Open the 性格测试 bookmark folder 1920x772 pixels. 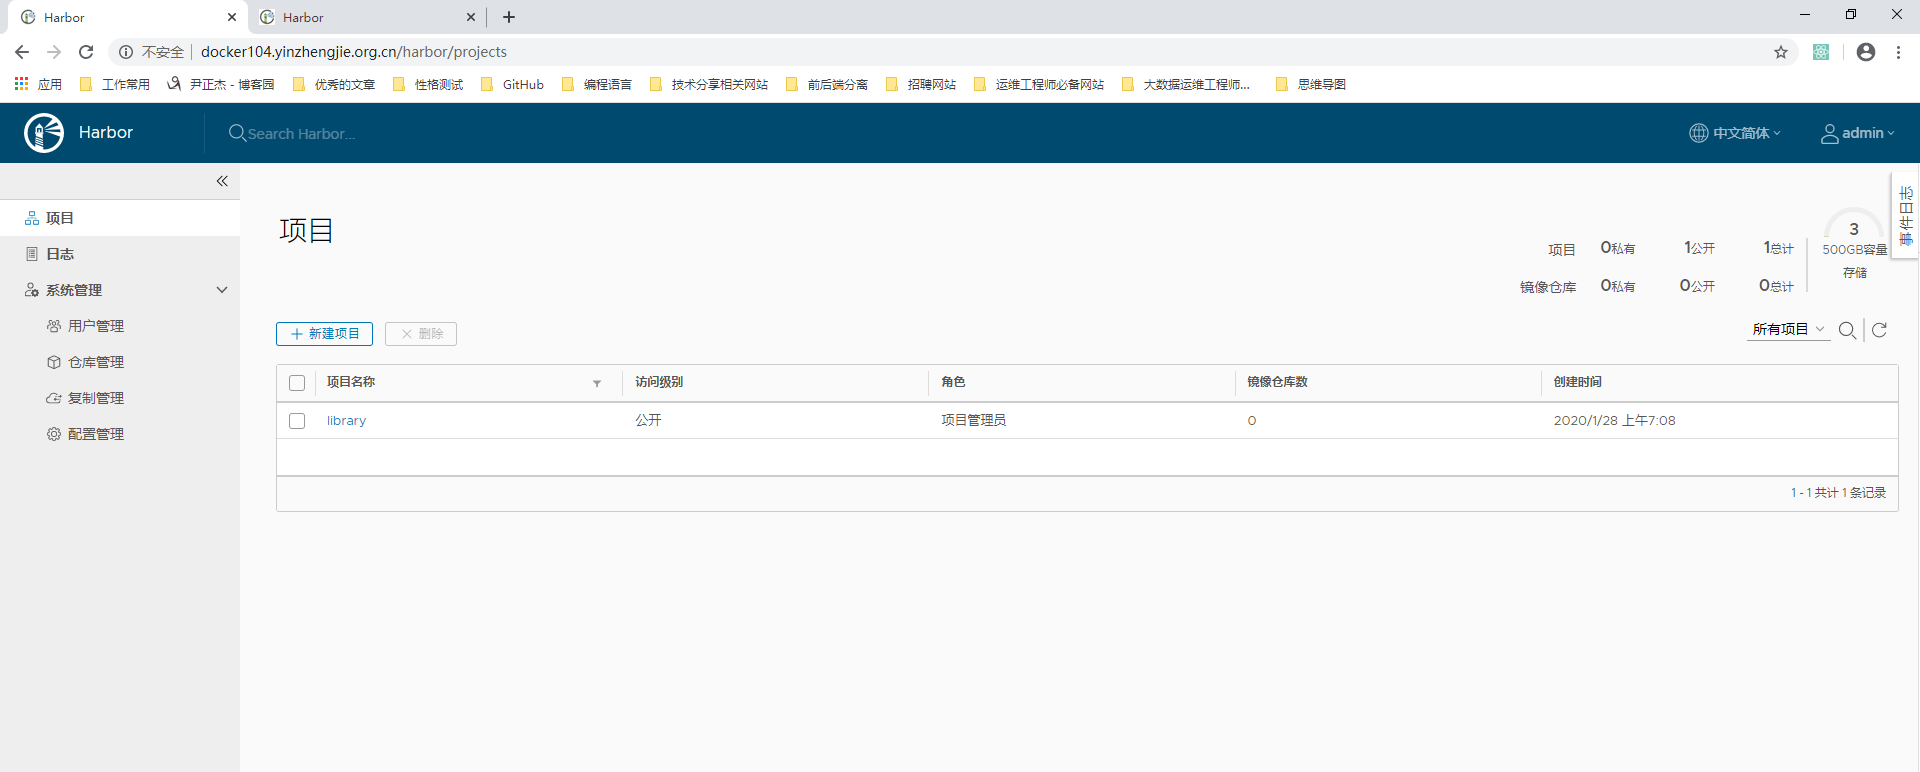coord(428,84)
